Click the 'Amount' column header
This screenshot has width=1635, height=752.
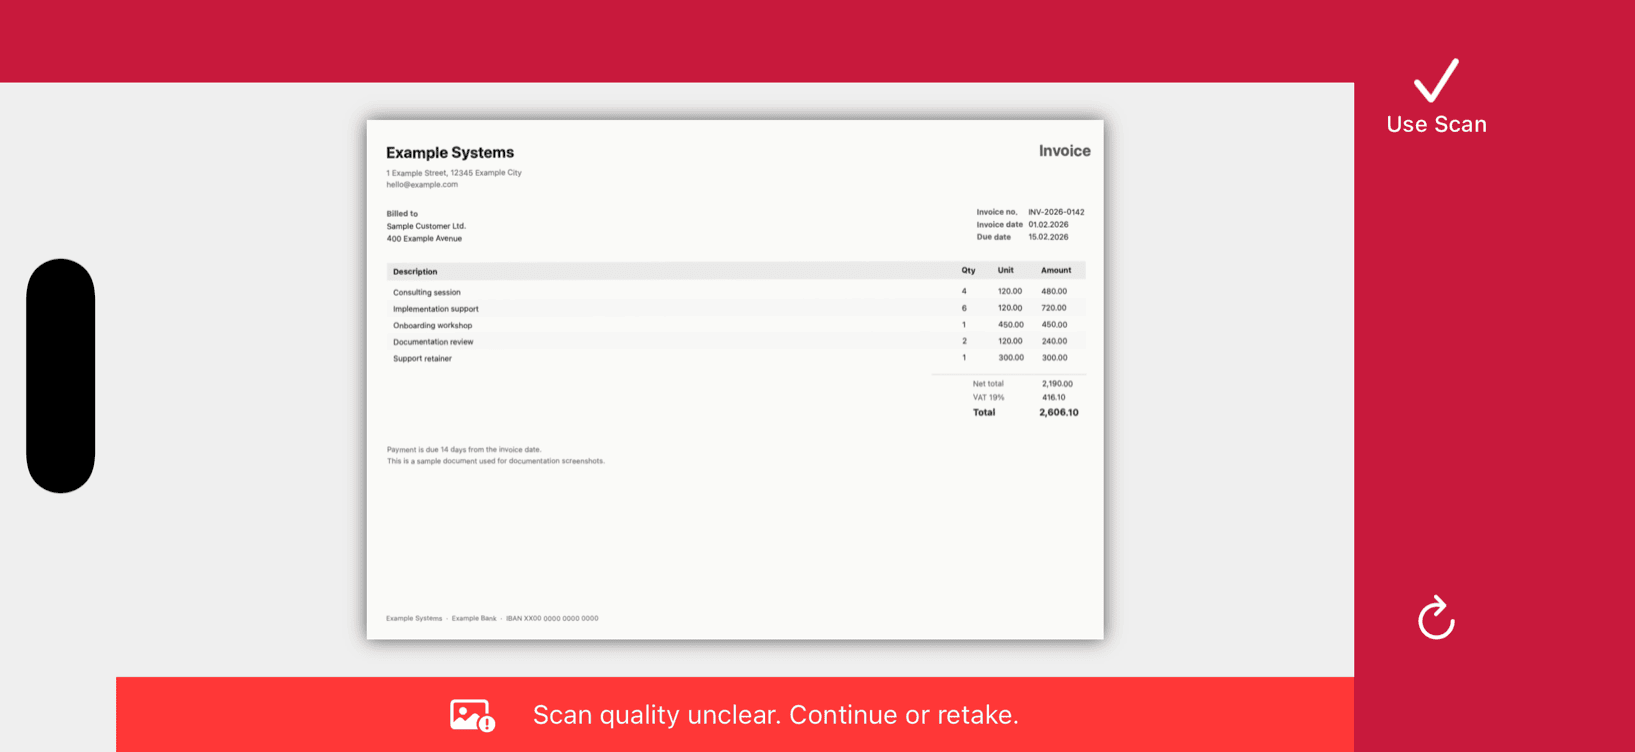[1056, 271]
